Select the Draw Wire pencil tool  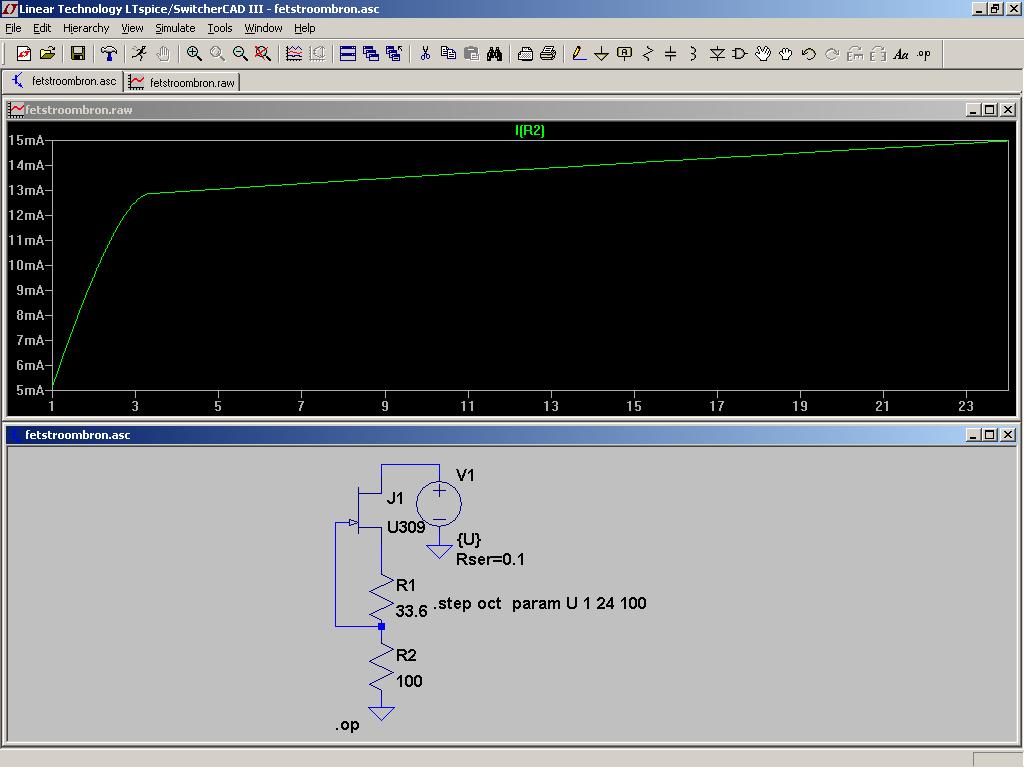pos(579,54)
